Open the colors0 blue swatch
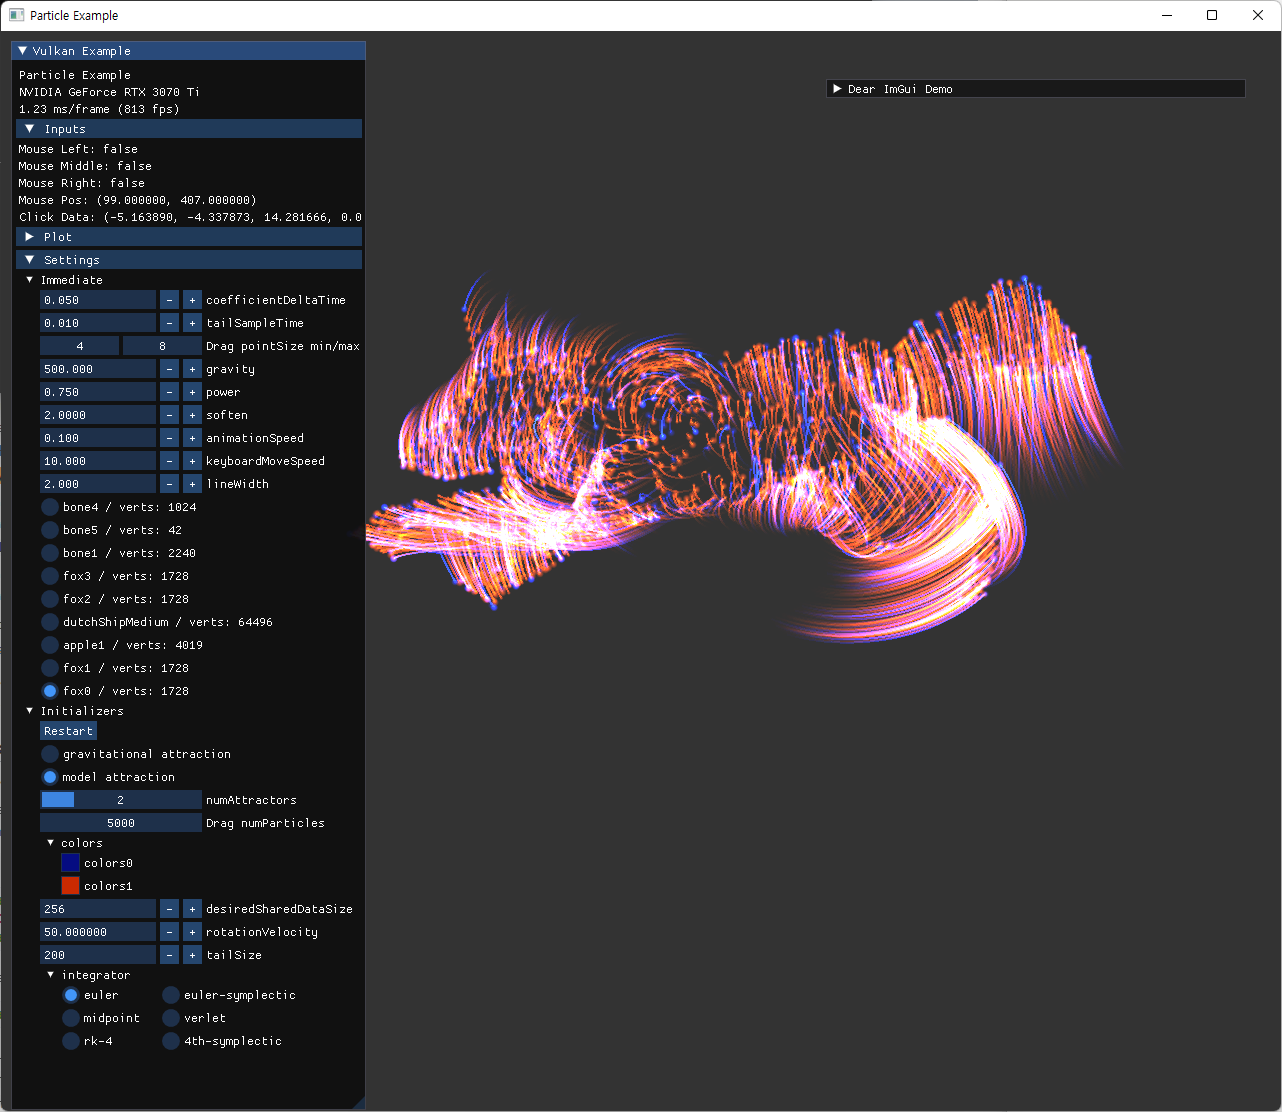1282x1112 pixels. (x=70, y=863)
